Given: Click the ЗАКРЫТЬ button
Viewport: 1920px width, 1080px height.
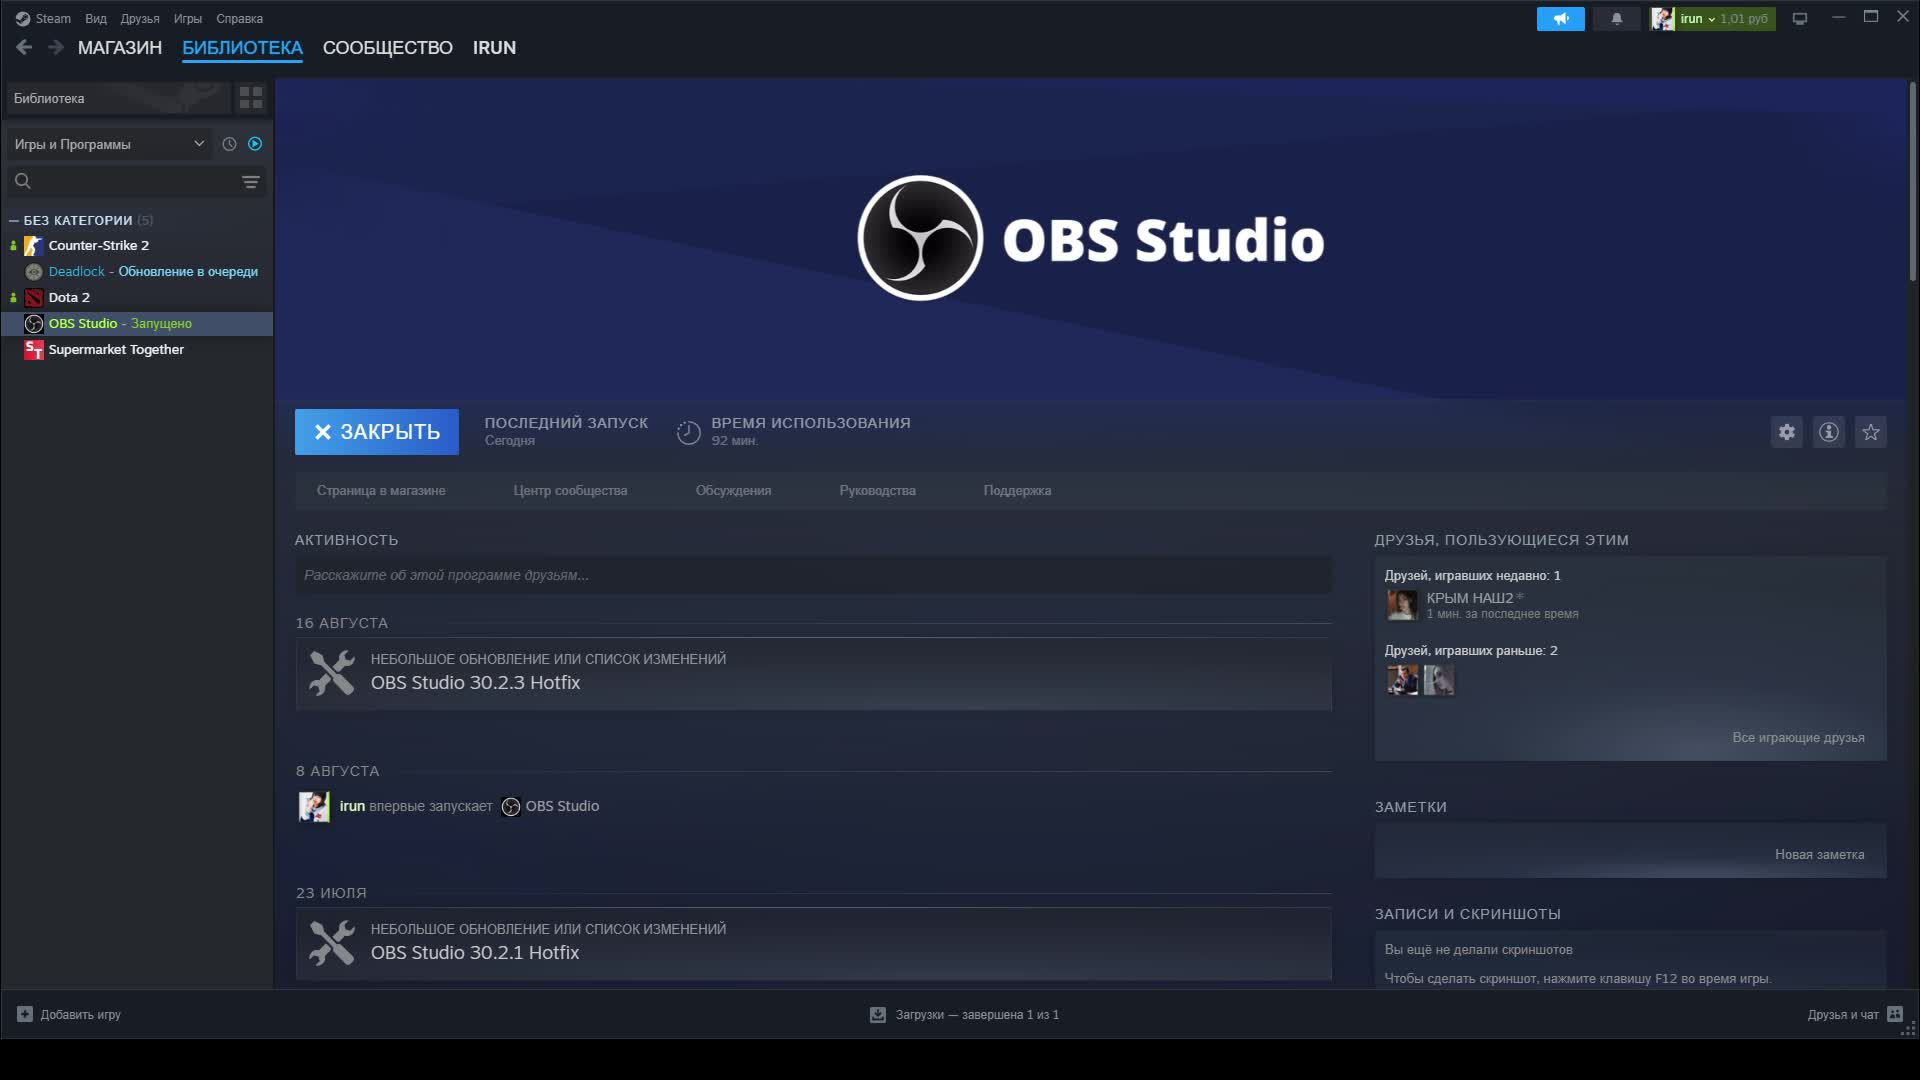Looking at the screenshot, I should tap(377, 432).
